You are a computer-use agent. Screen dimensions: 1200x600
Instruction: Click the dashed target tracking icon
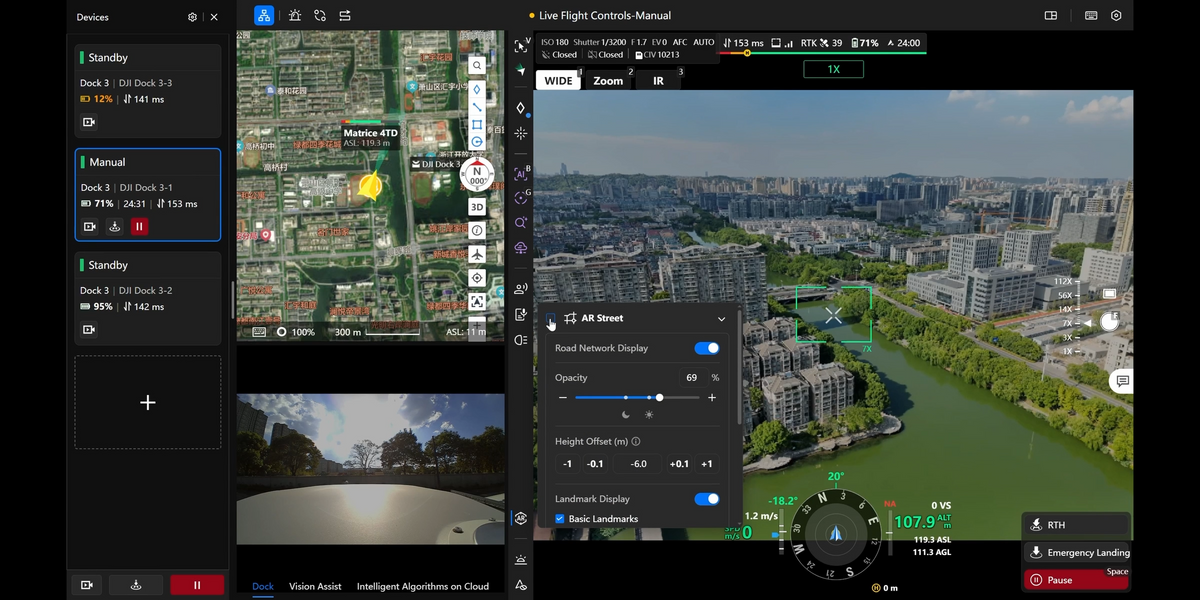coord(520,198)
